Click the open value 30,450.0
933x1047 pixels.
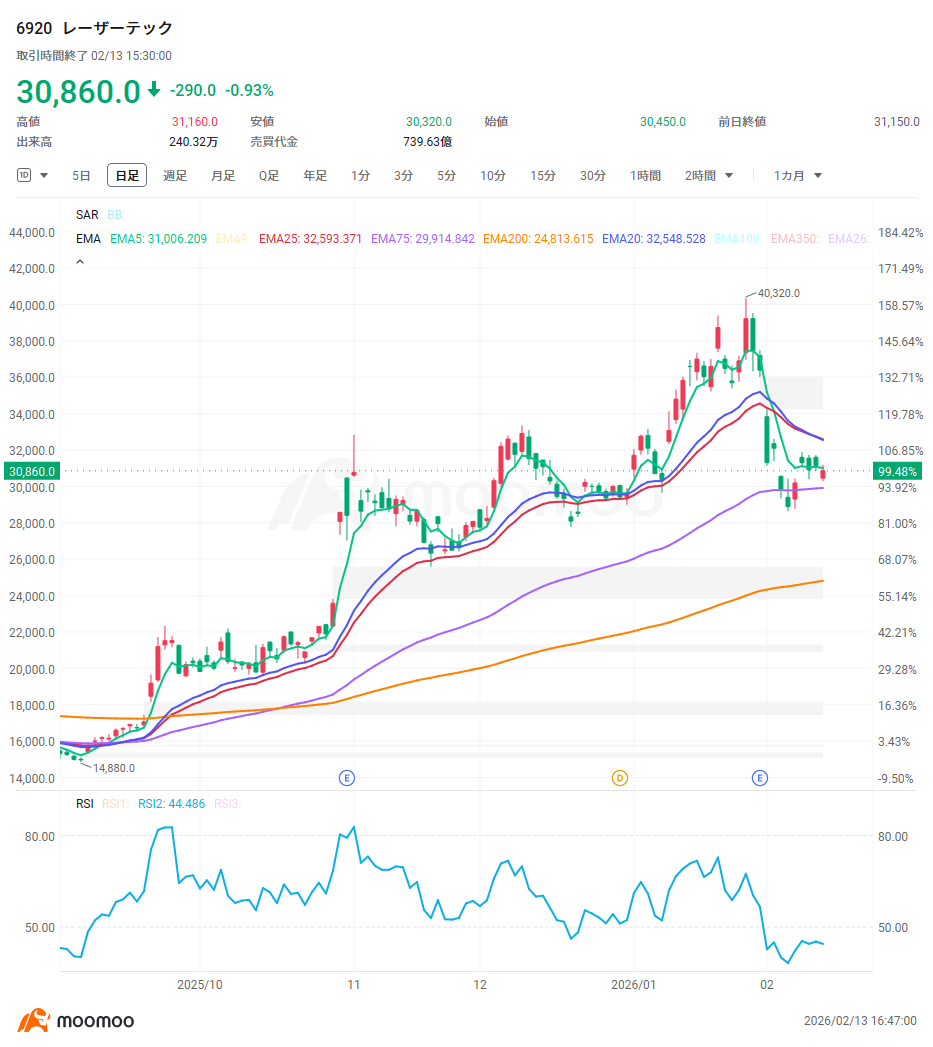coord(663,122)
